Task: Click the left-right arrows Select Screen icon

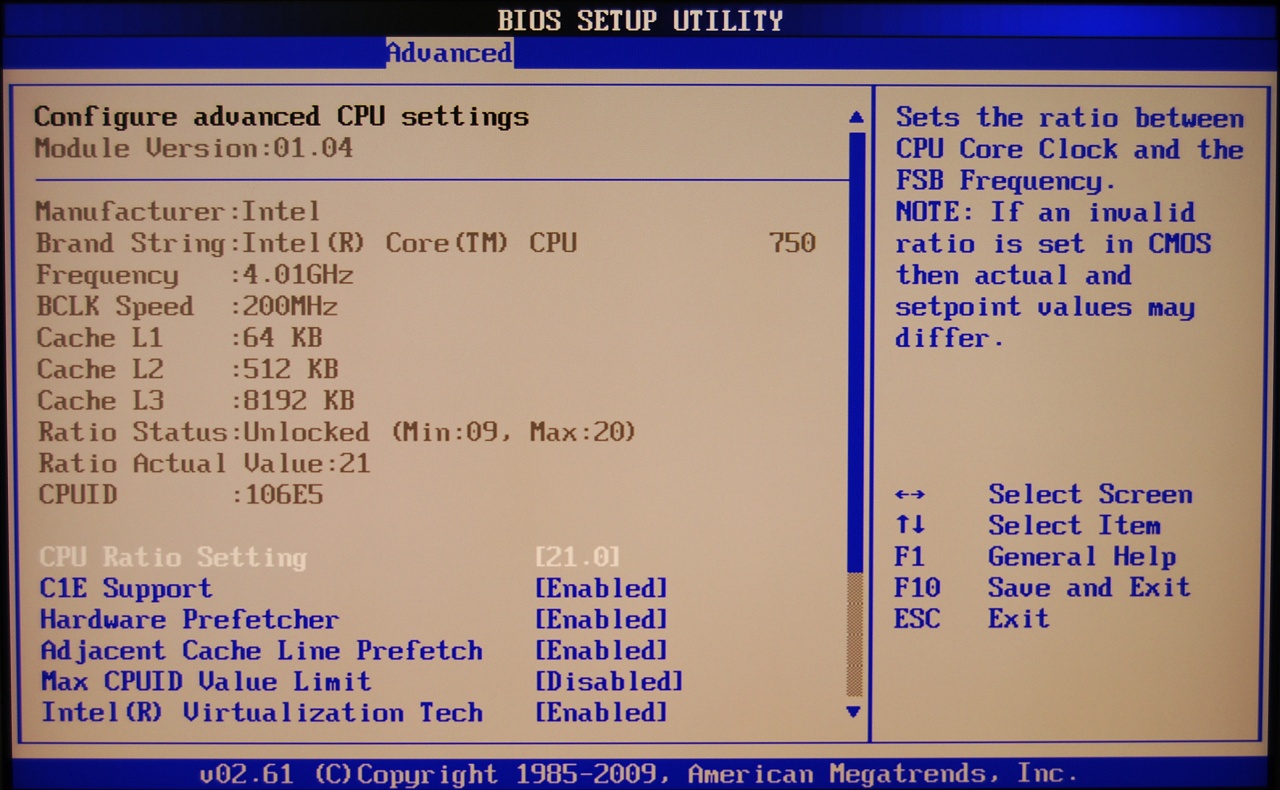Action: (910, 495)
